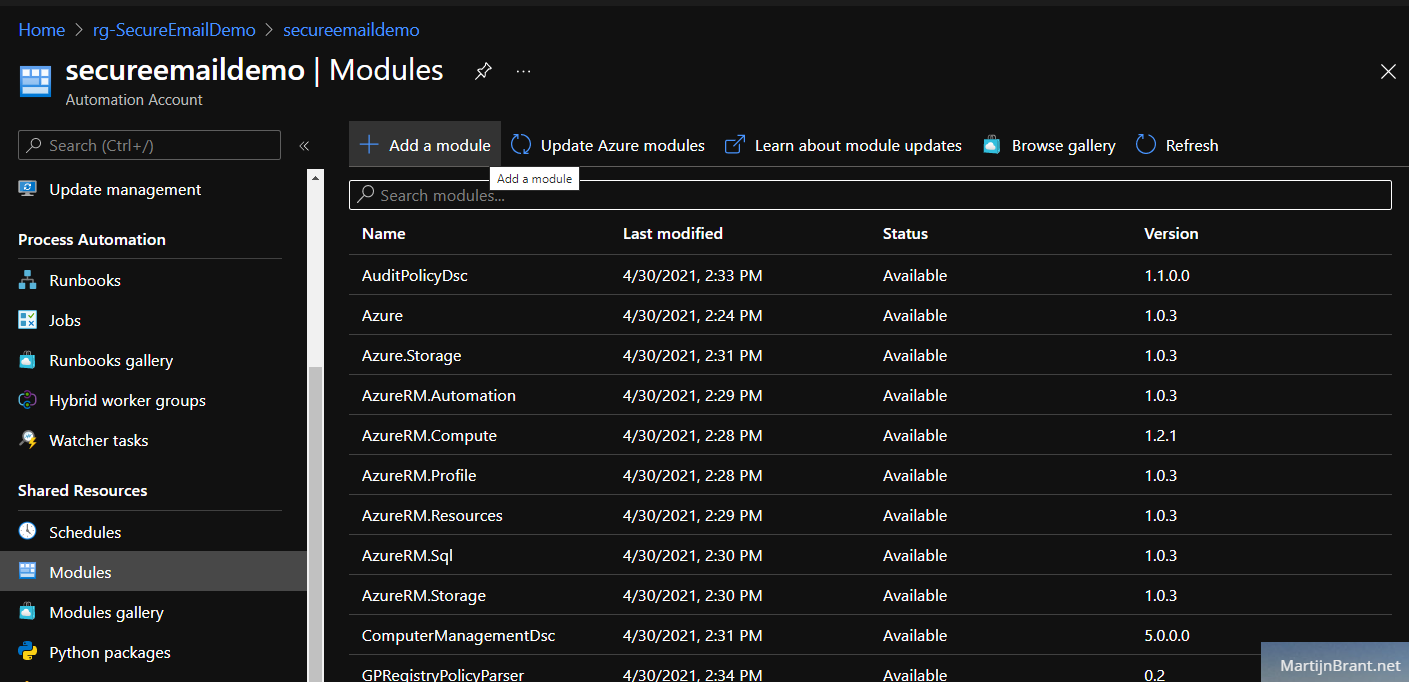The image size is (1409, 682).
Task: Open Hybrid worker groups menu item
Action: click(x=153, y=400)
